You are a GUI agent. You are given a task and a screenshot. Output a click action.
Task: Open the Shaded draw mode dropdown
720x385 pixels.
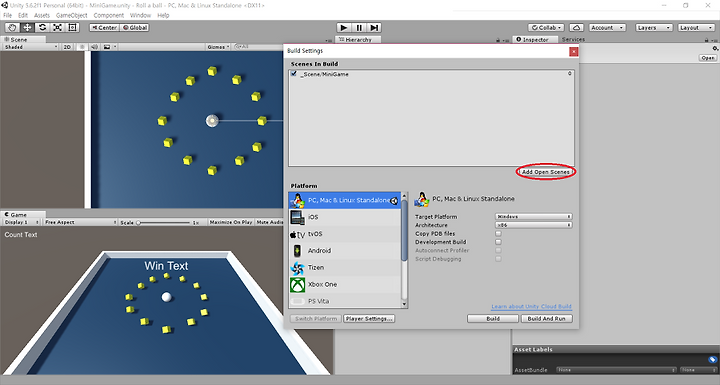31,47
